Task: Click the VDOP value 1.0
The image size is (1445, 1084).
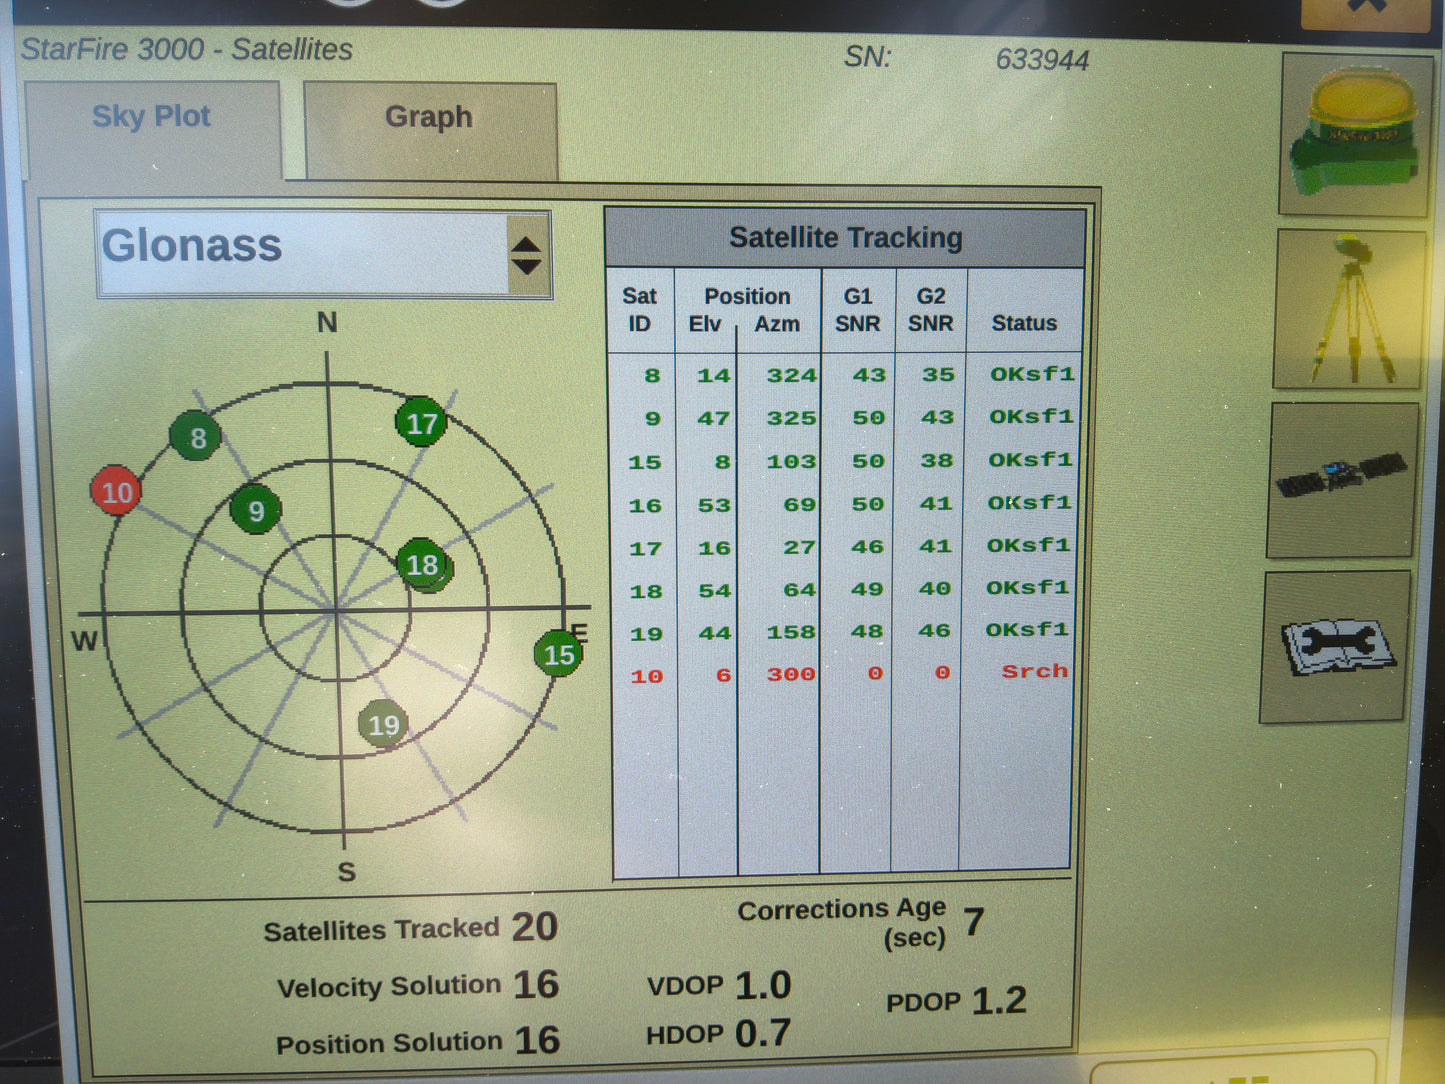Action: (x=763, y=986)
